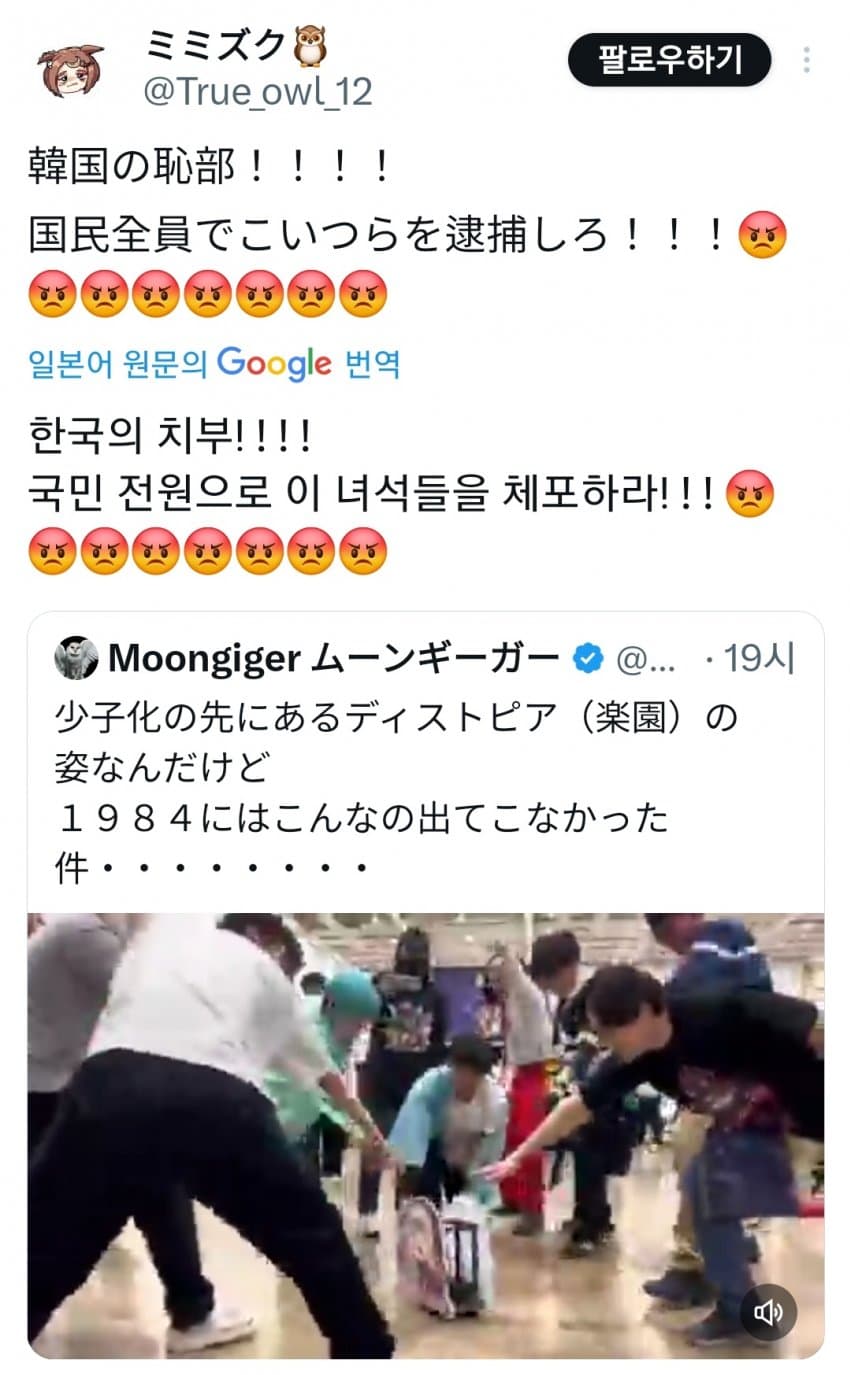Viewport: 850px width, 1375px height.
Task: Tap the 일본어 원문의 translation label
Action: point(116,364)
